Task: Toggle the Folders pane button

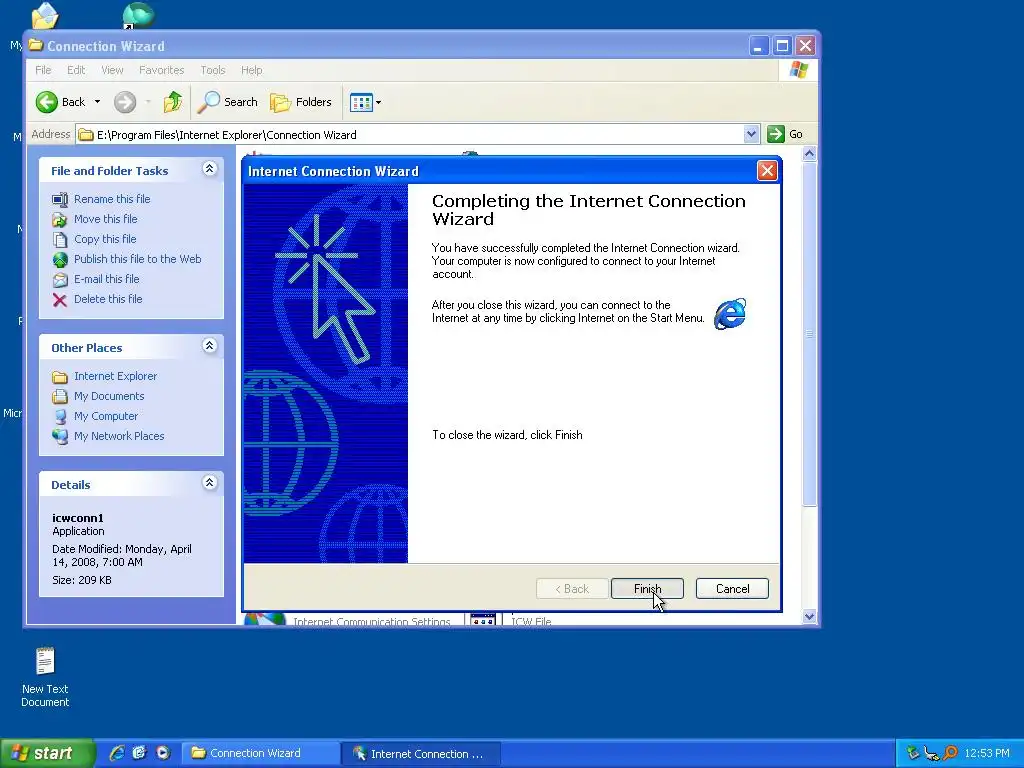Action: point(301,102)
